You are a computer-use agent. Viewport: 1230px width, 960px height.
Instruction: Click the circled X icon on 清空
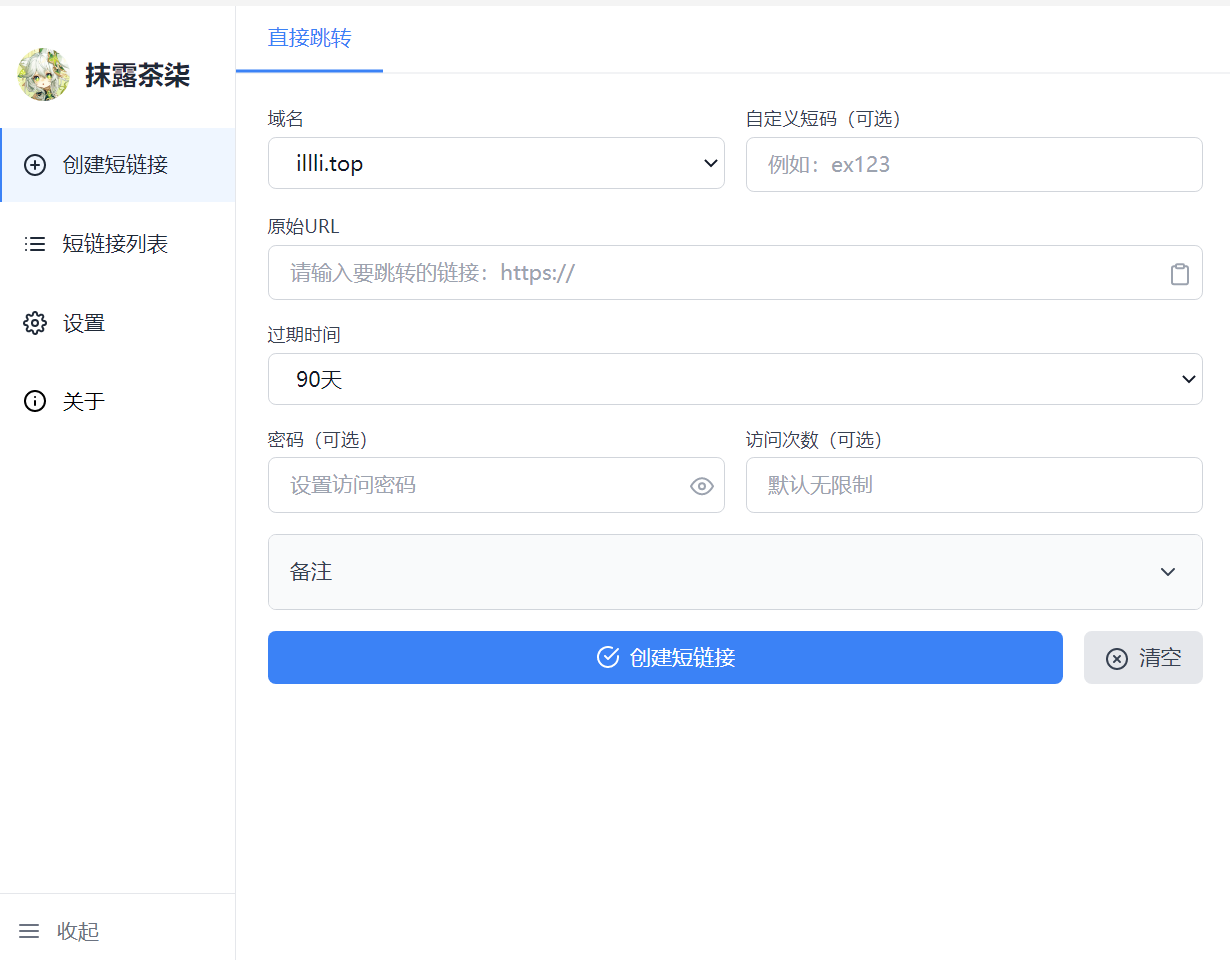[1117, 658]
